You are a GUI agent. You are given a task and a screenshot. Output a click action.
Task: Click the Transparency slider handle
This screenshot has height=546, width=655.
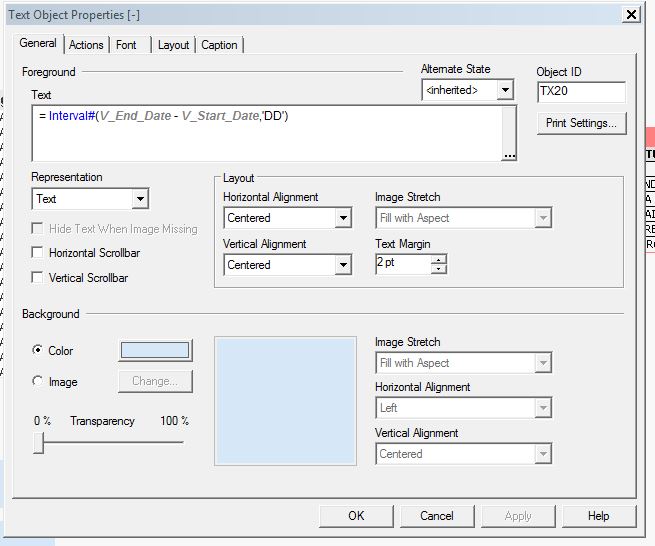39,443
